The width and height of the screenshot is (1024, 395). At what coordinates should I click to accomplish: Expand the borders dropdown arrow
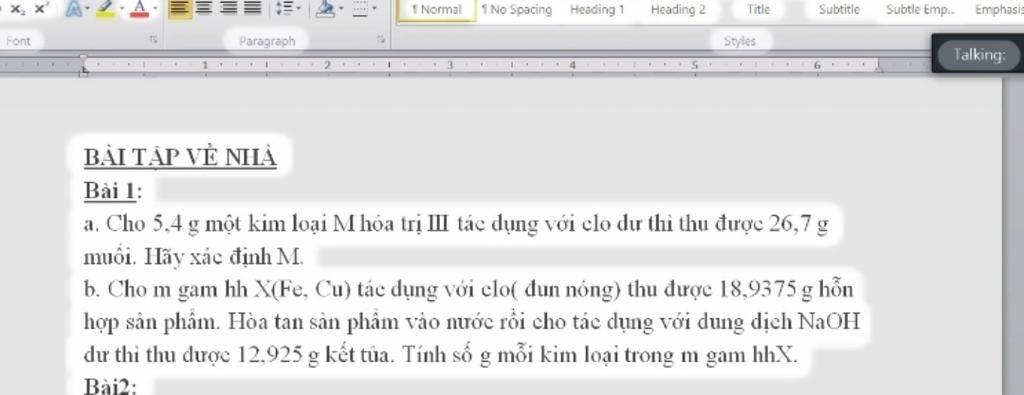coord(374,8)
